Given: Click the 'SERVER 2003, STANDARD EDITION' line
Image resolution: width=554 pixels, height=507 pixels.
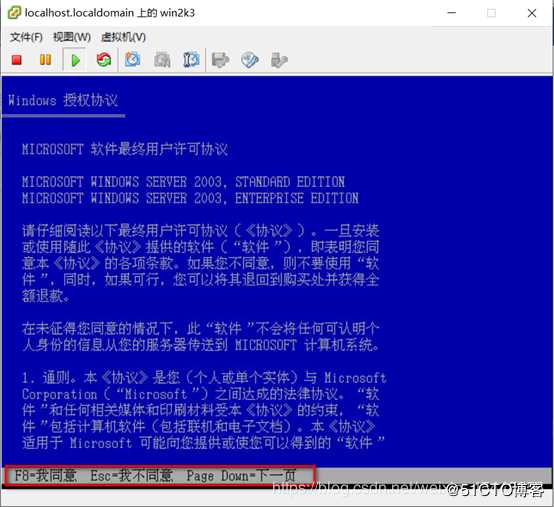Looking at the screenshot, I should pos(183,182).
